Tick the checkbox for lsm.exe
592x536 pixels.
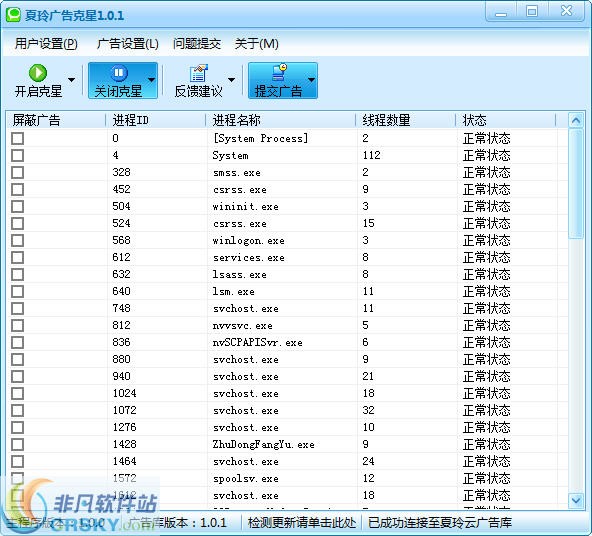[17, 291]
